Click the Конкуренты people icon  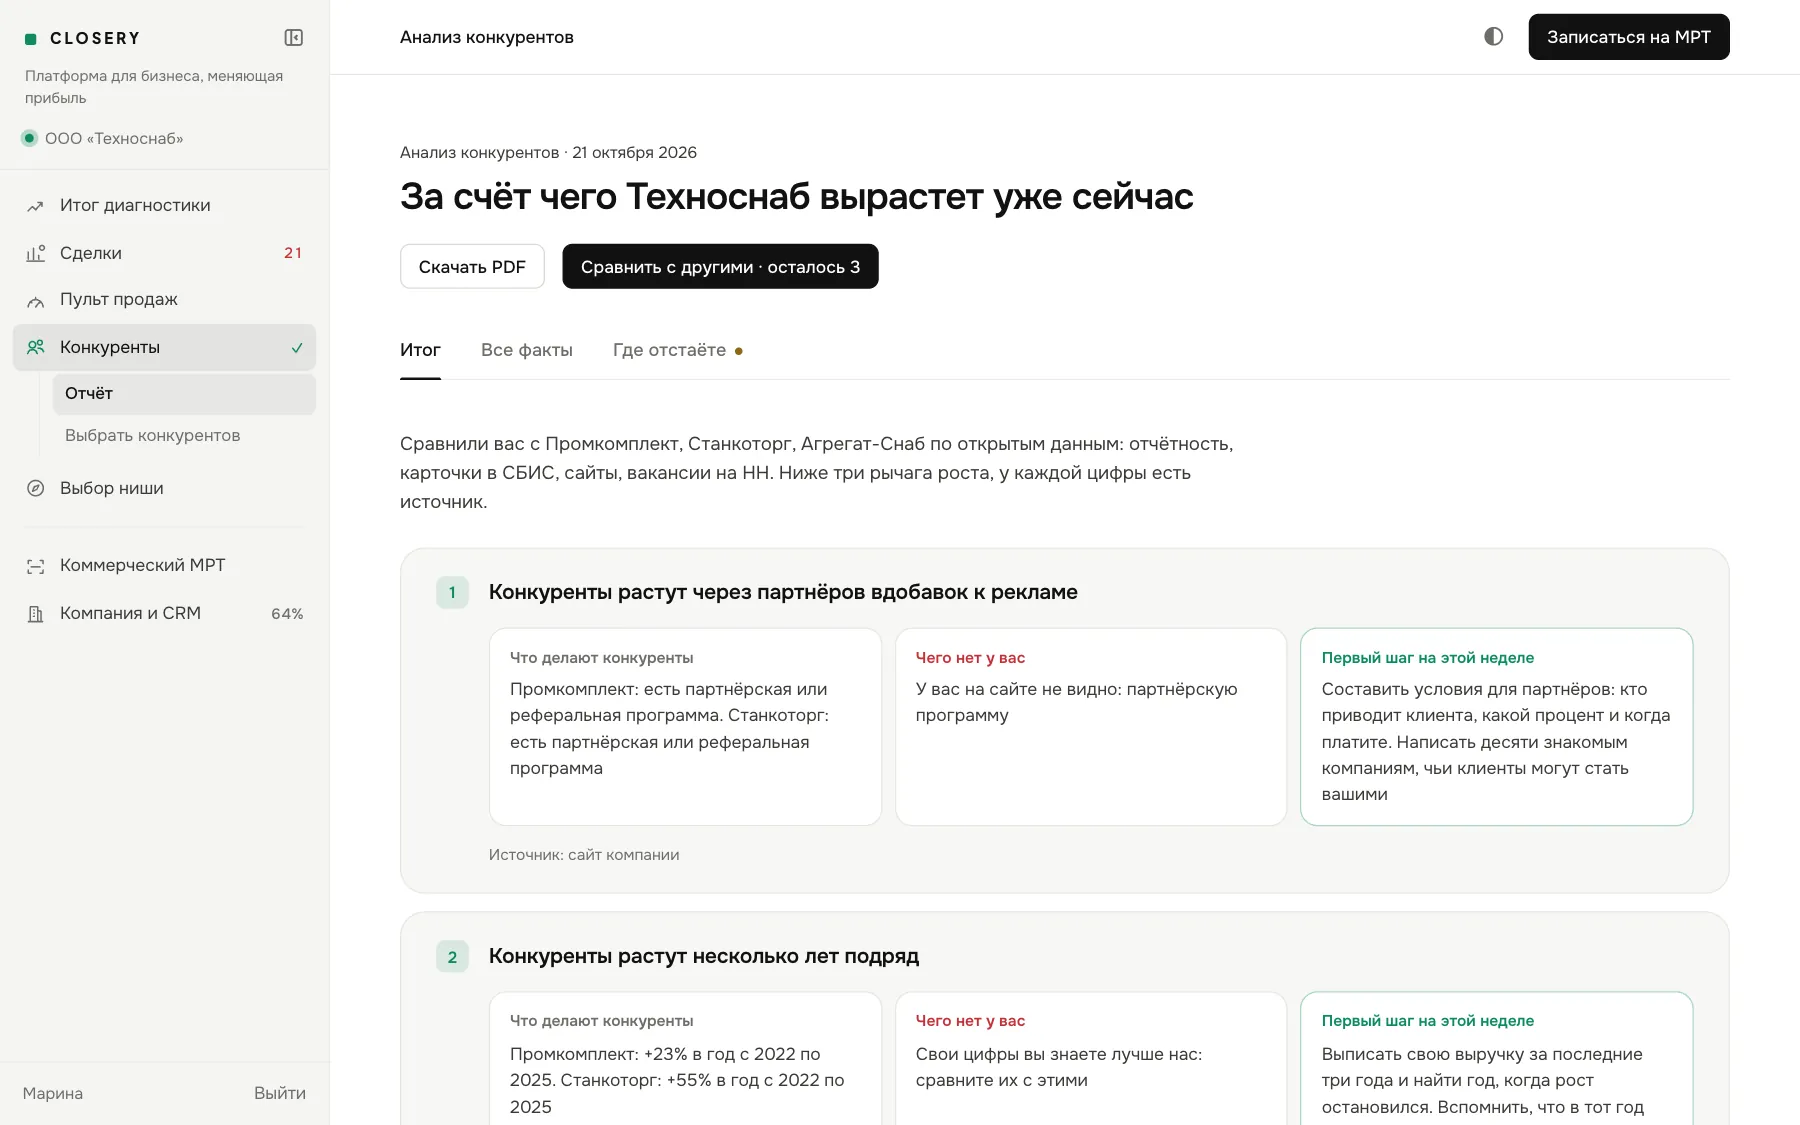[x=35, y=347]
